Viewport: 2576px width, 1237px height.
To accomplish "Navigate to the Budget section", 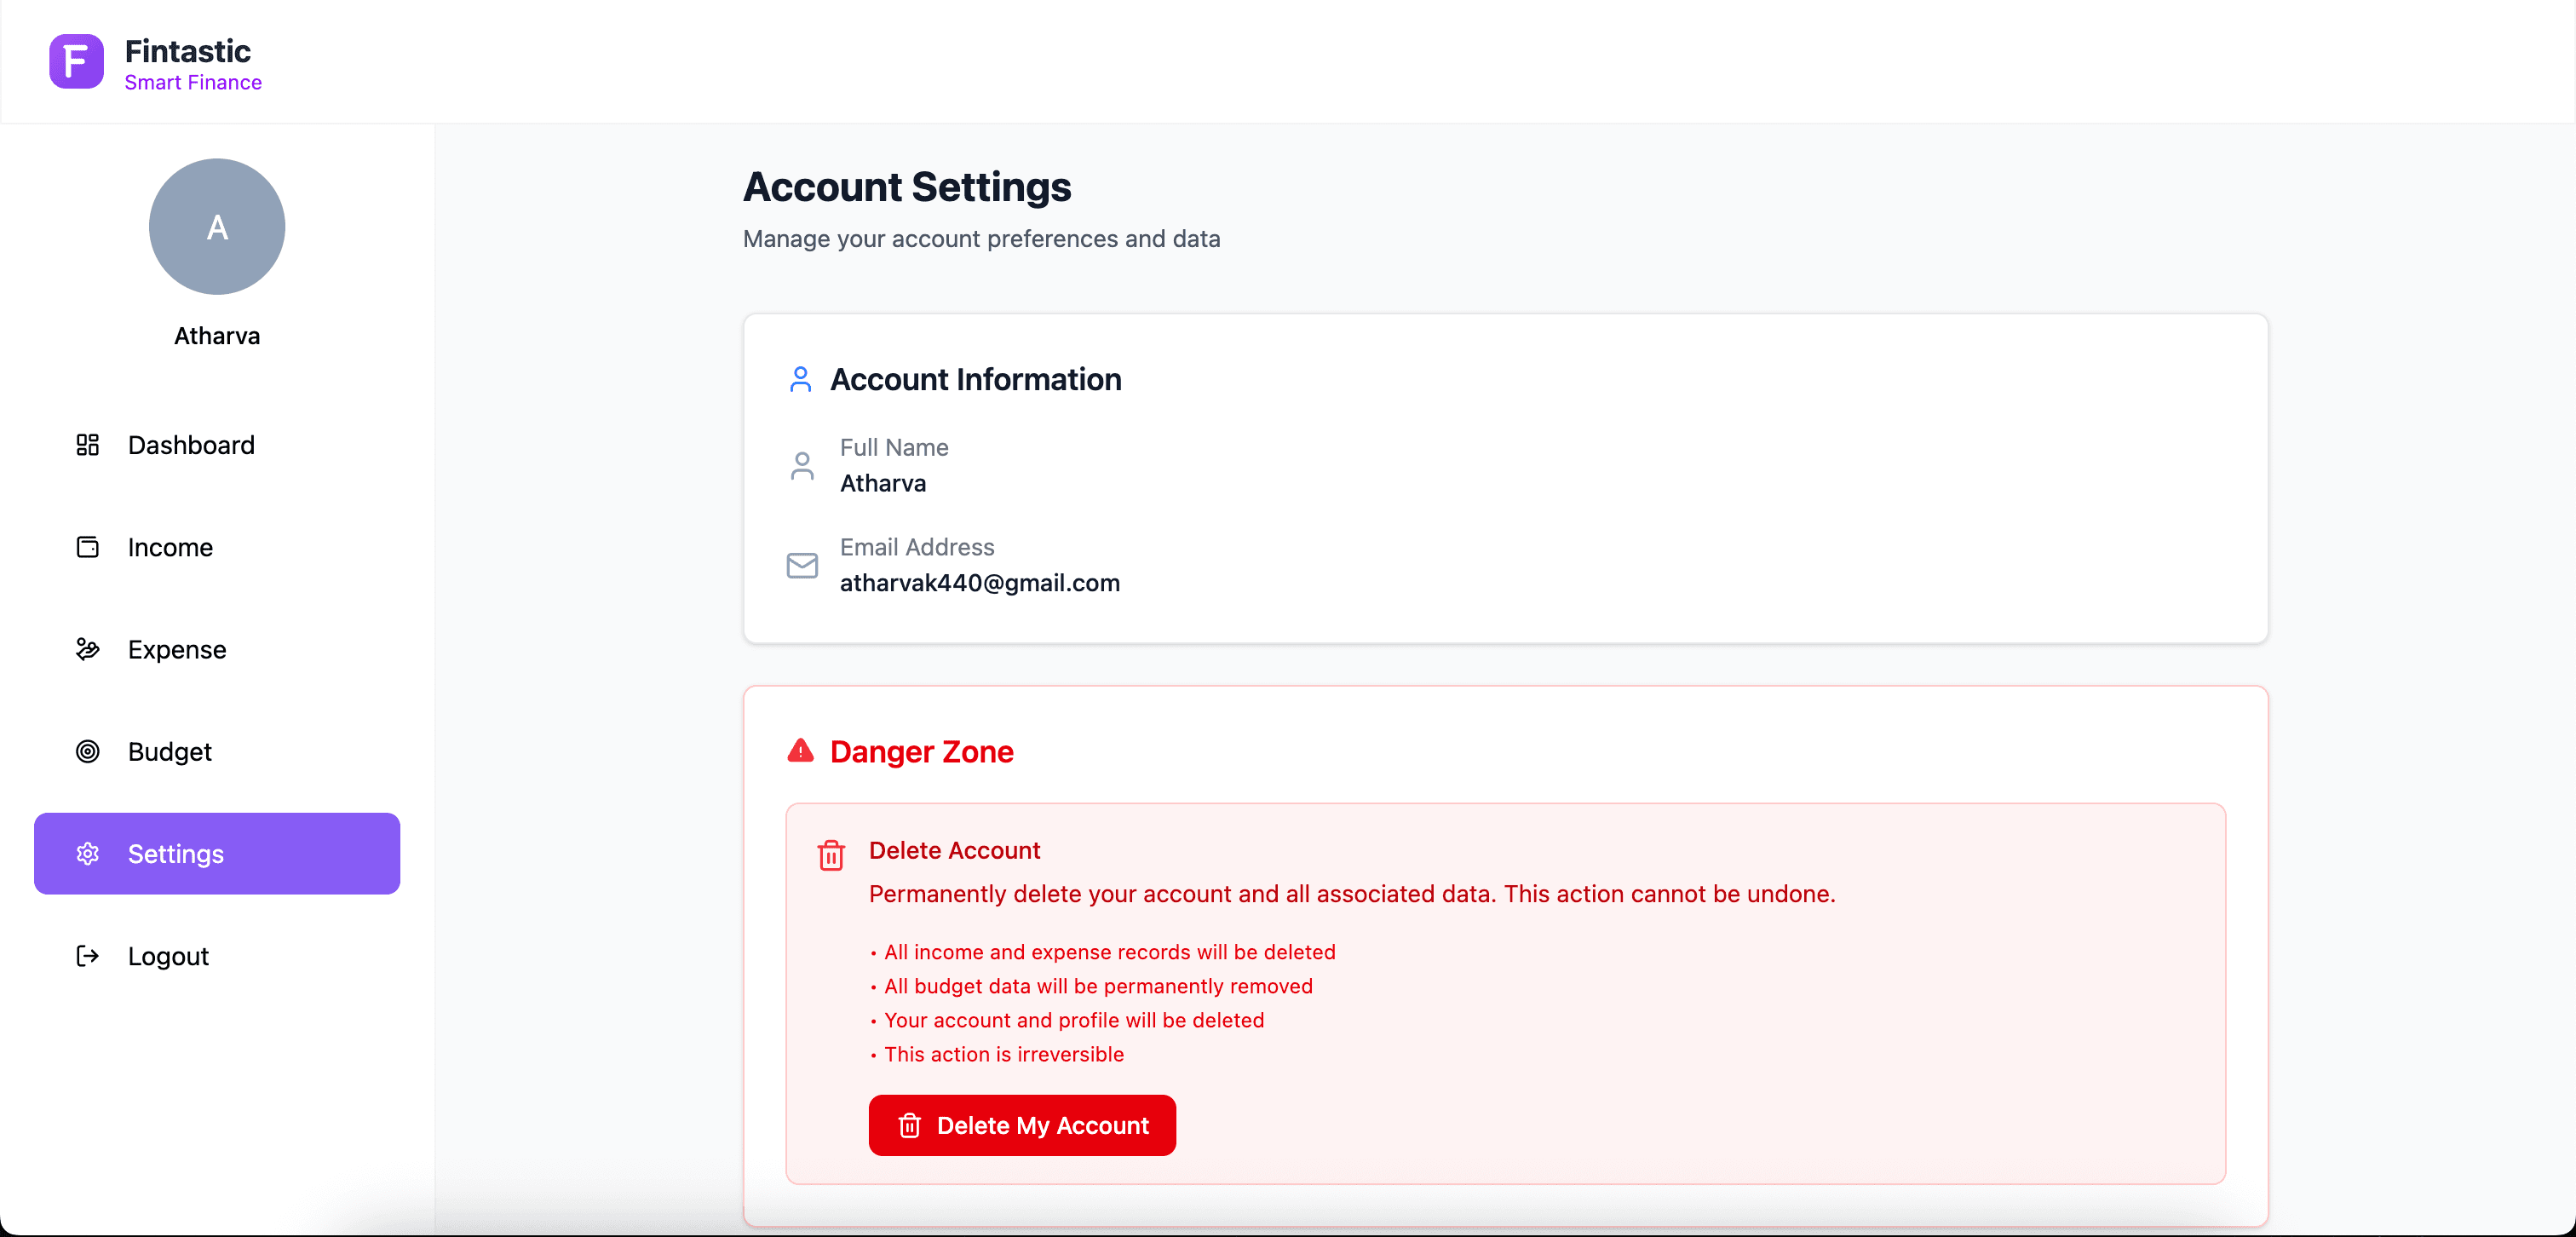I will click(x=169, y=752).
